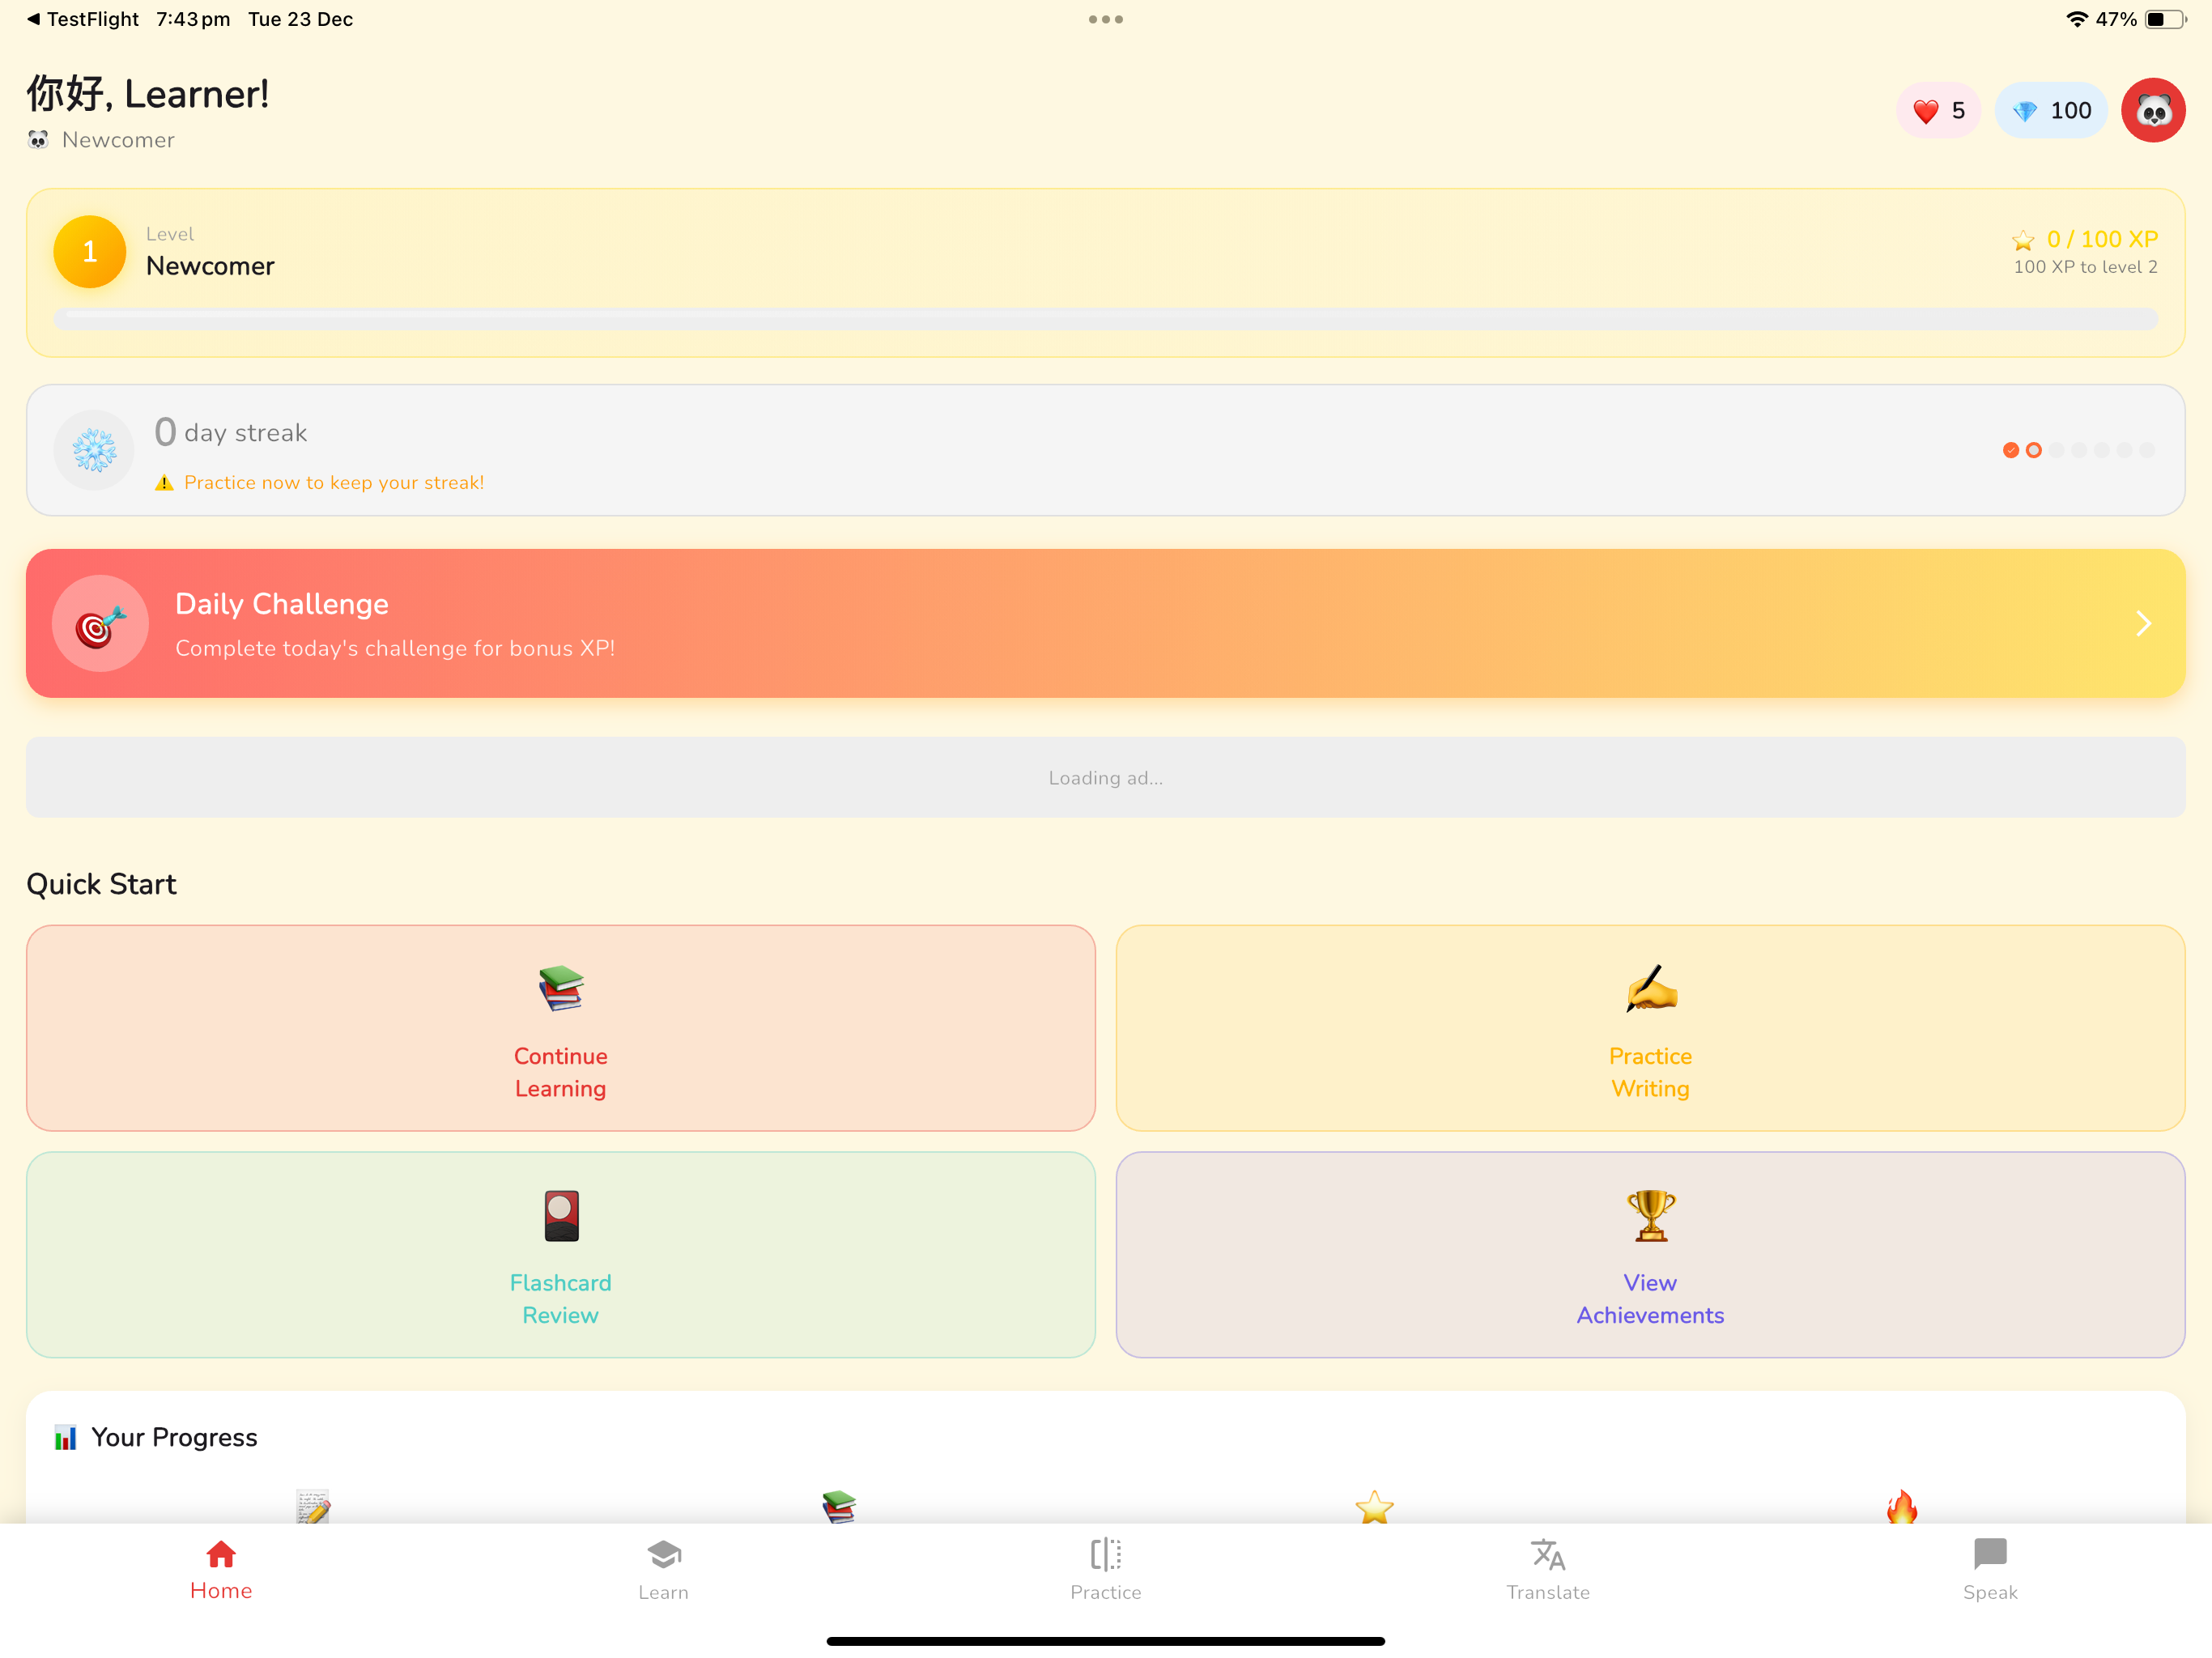Tap '0 / 100 XP' text
The width and height of the screenshot is (2212, 1658).
(2102, 239)
